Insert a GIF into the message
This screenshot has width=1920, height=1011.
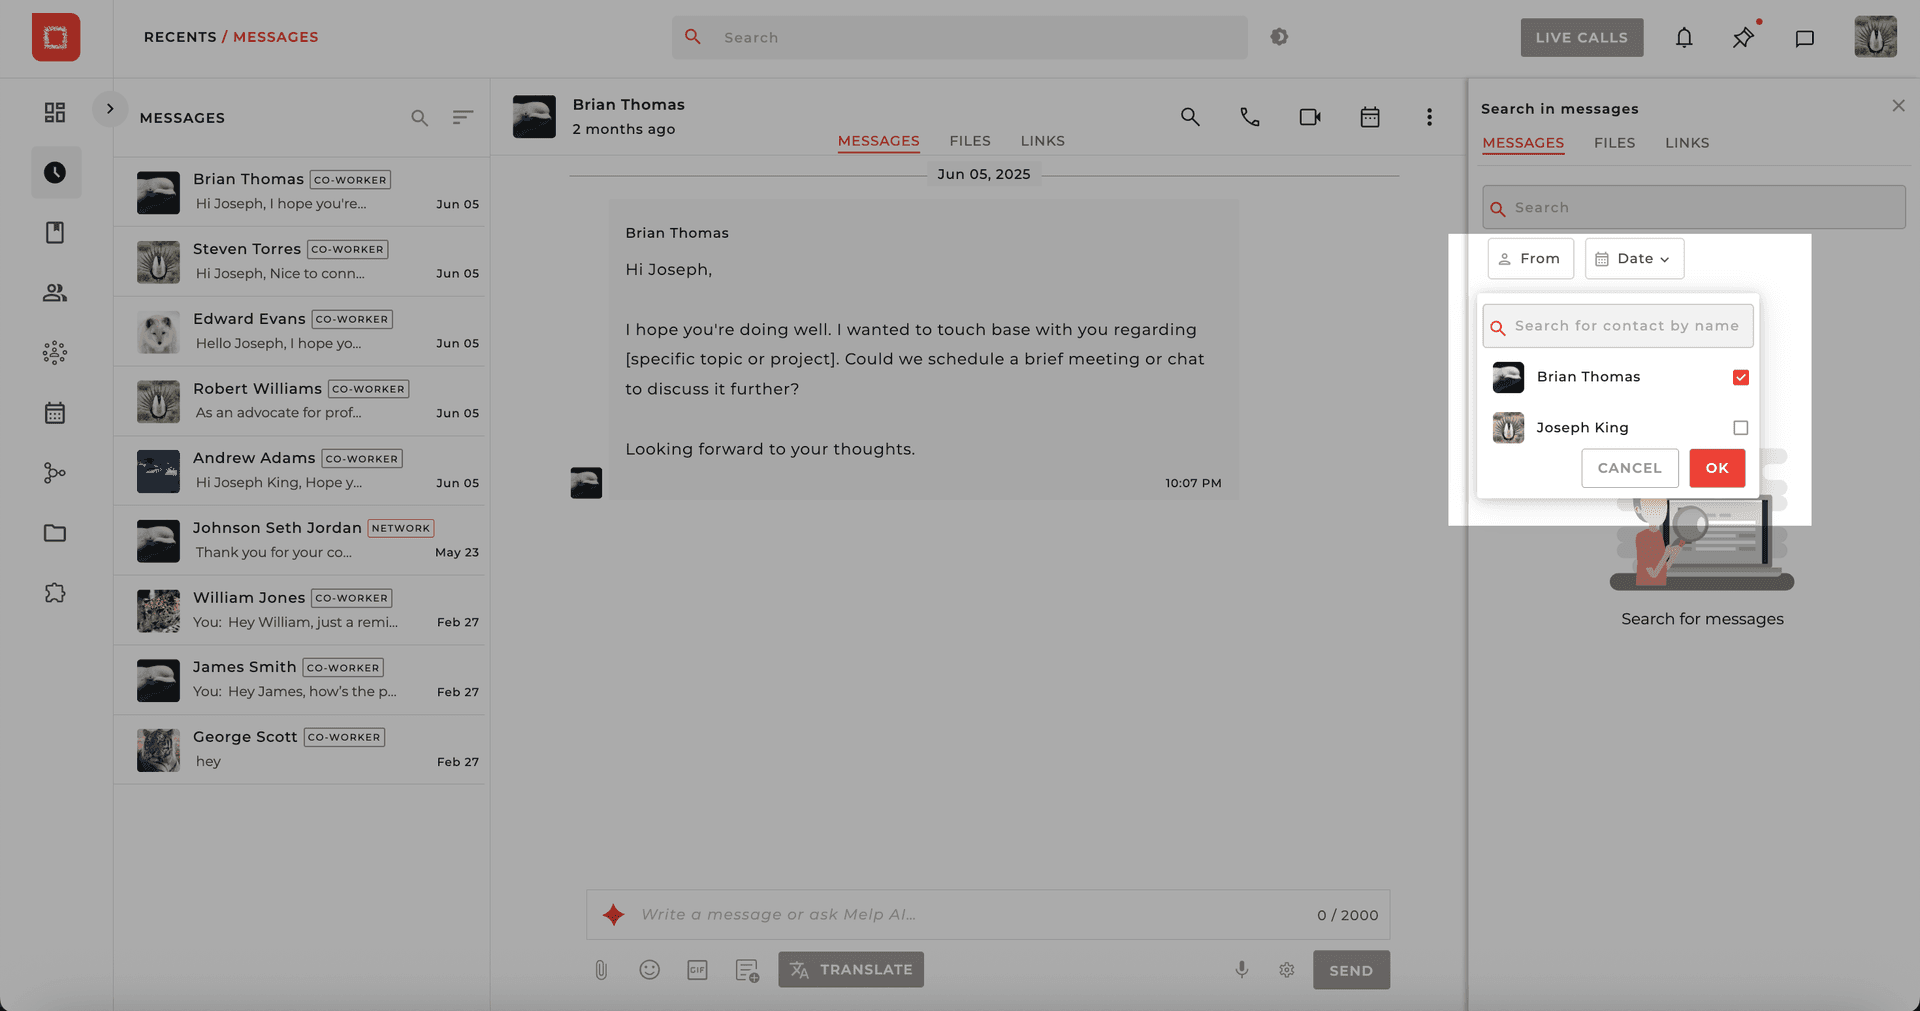coord(697,970)
